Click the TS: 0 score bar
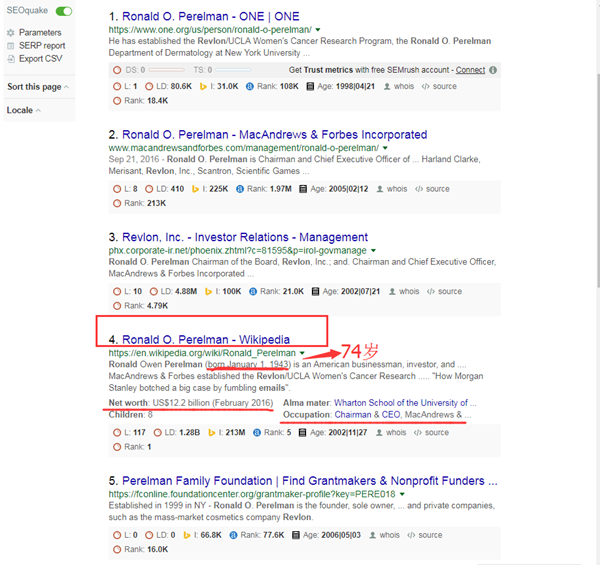Screen dimensions: 600x565 pos(233,70)
